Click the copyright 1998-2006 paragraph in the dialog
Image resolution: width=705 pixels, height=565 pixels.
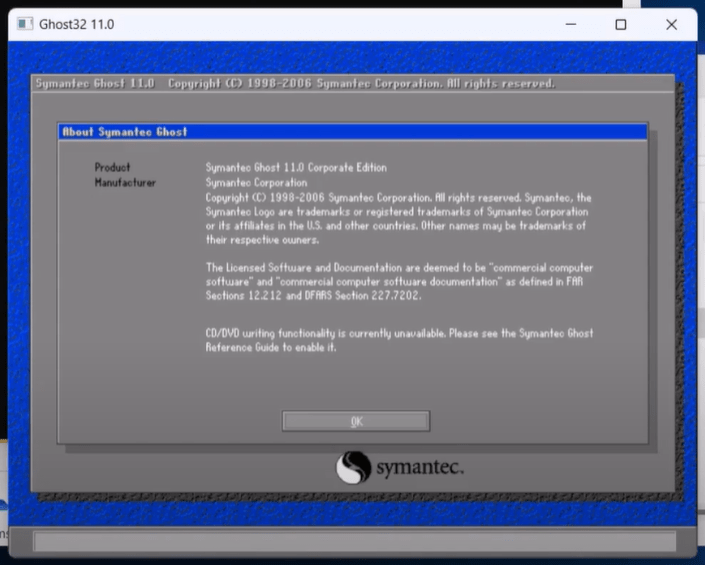pyautogui.click(x=397, y=219)
